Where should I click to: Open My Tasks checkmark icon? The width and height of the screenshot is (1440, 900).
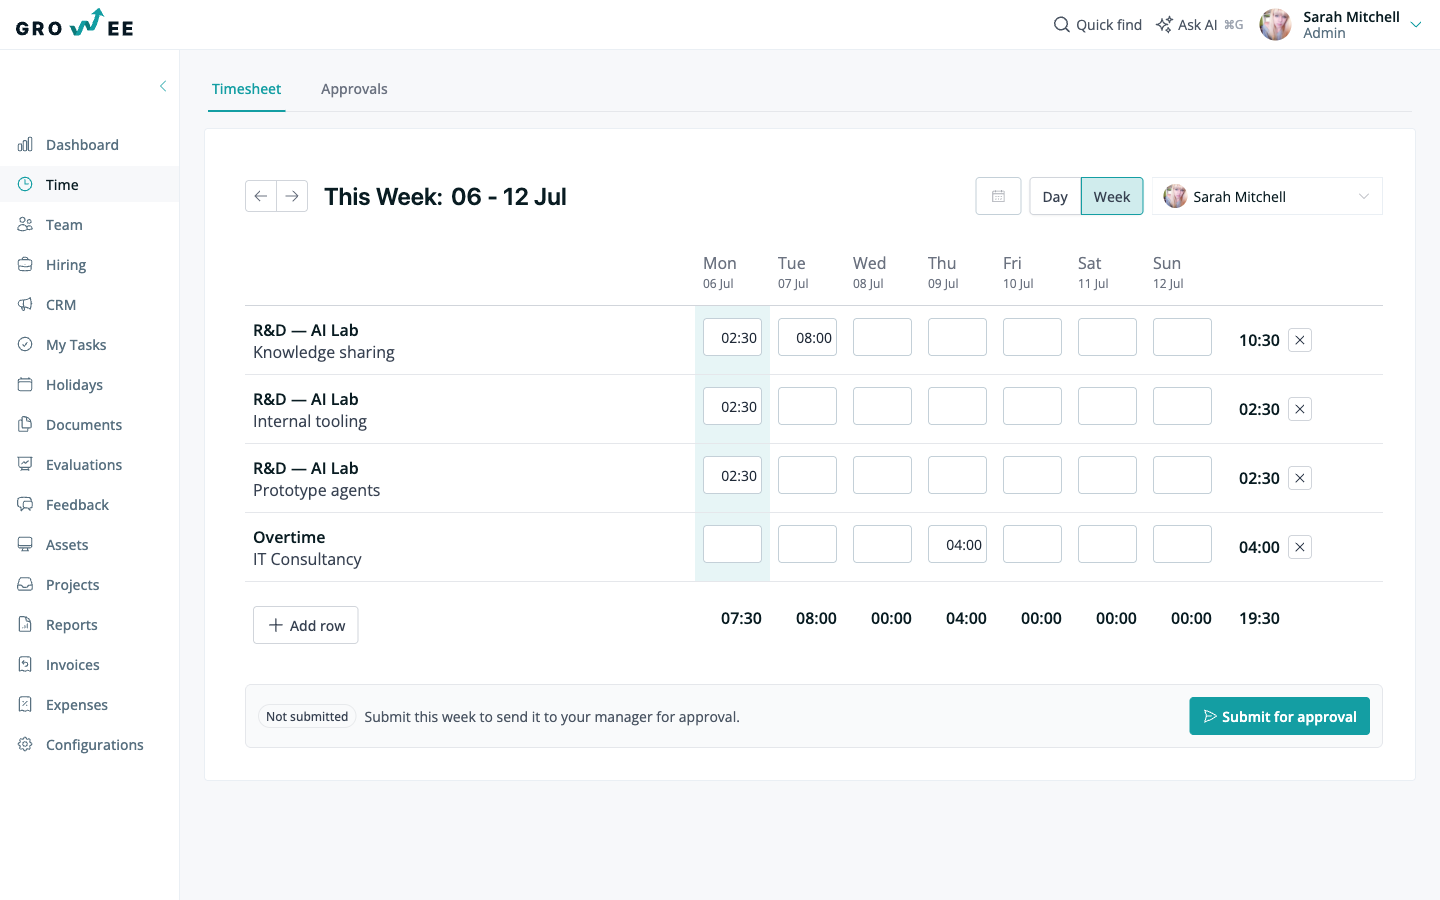click(x=25, y=345)
